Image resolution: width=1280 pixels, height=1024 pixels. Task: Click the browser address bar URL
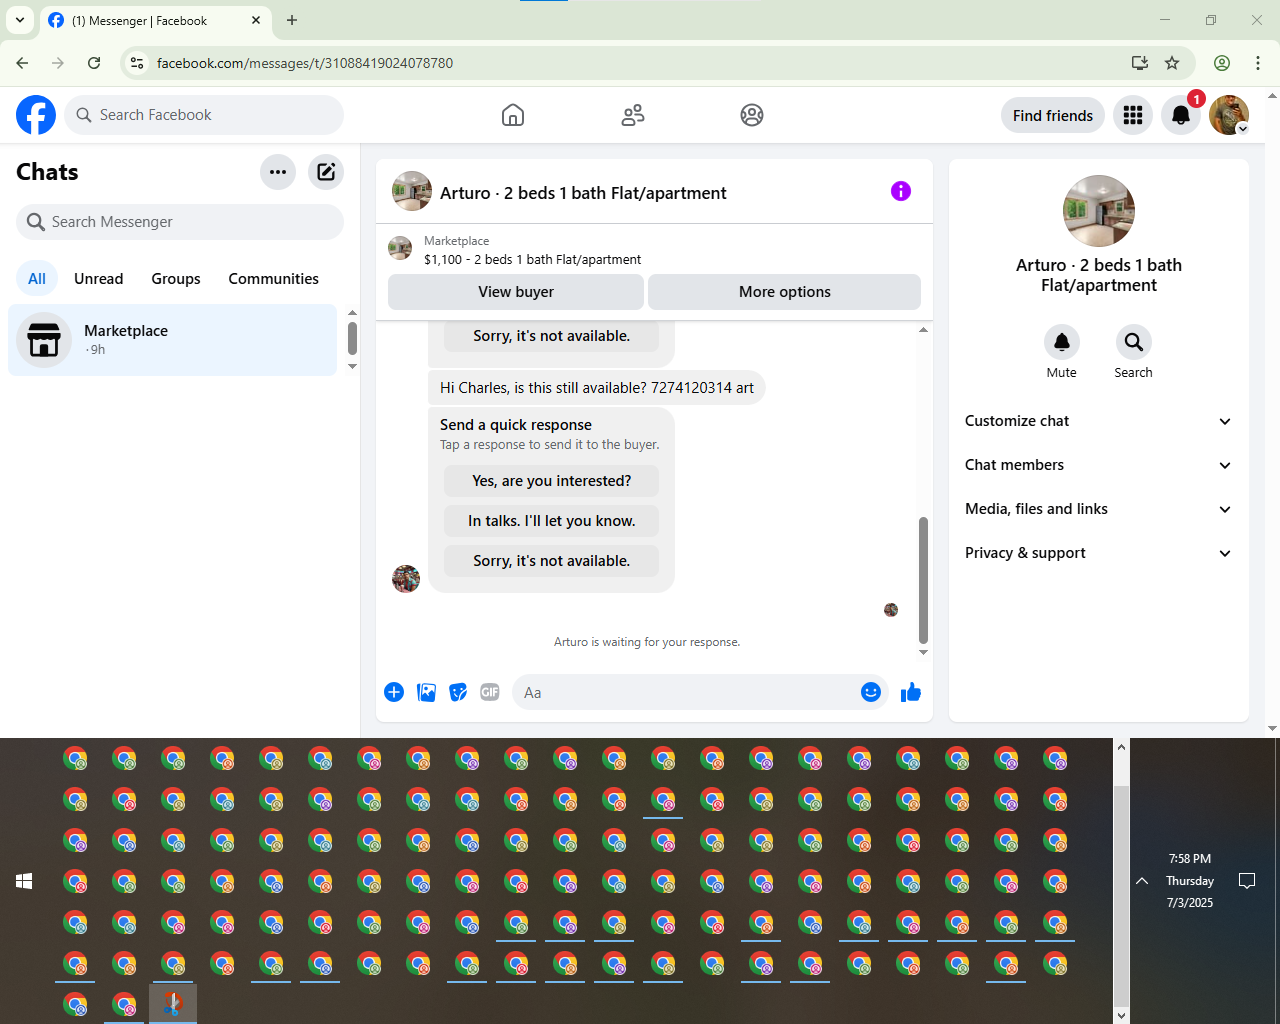click(305, 63)
